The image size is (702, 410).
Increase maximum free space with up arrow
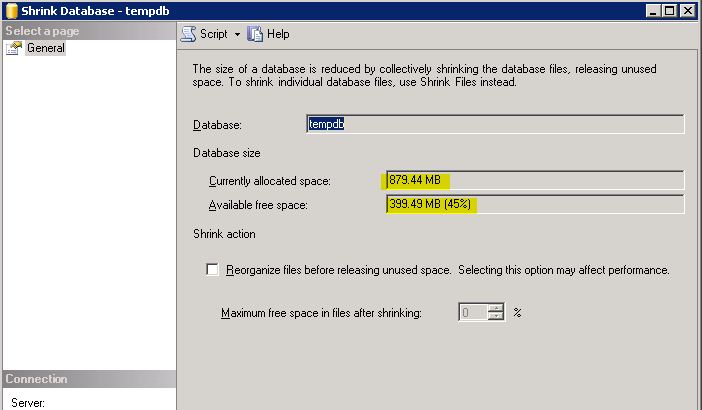pyautogui.click(x=495, y=308)
